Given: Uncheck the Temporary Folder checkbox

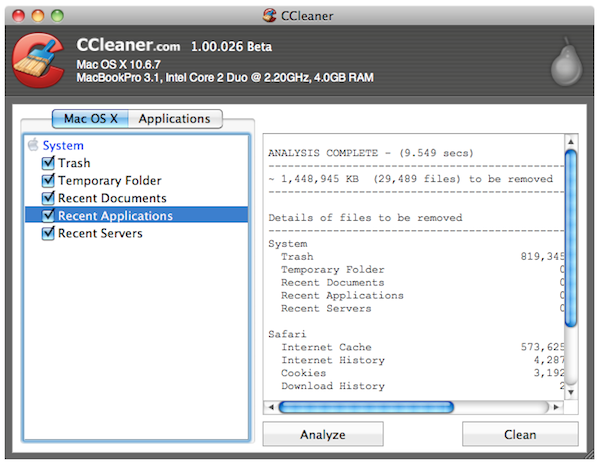Looking at the screenshot, I should click(x=48, y=181).
